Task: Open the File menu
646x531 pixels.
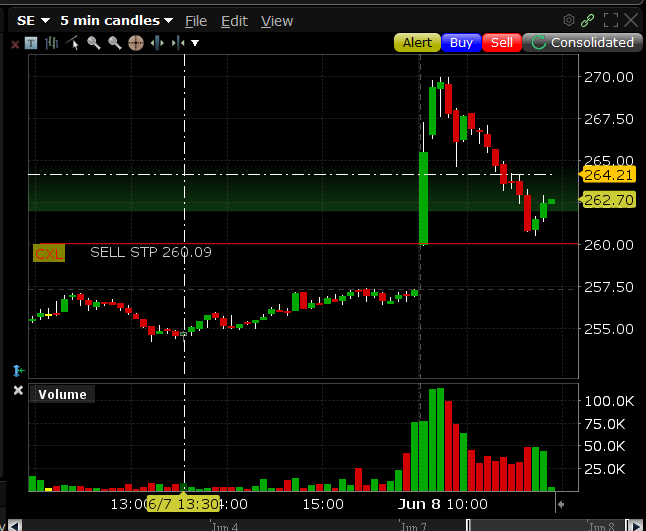Action: pyautogui.click(x=196, y=21)
